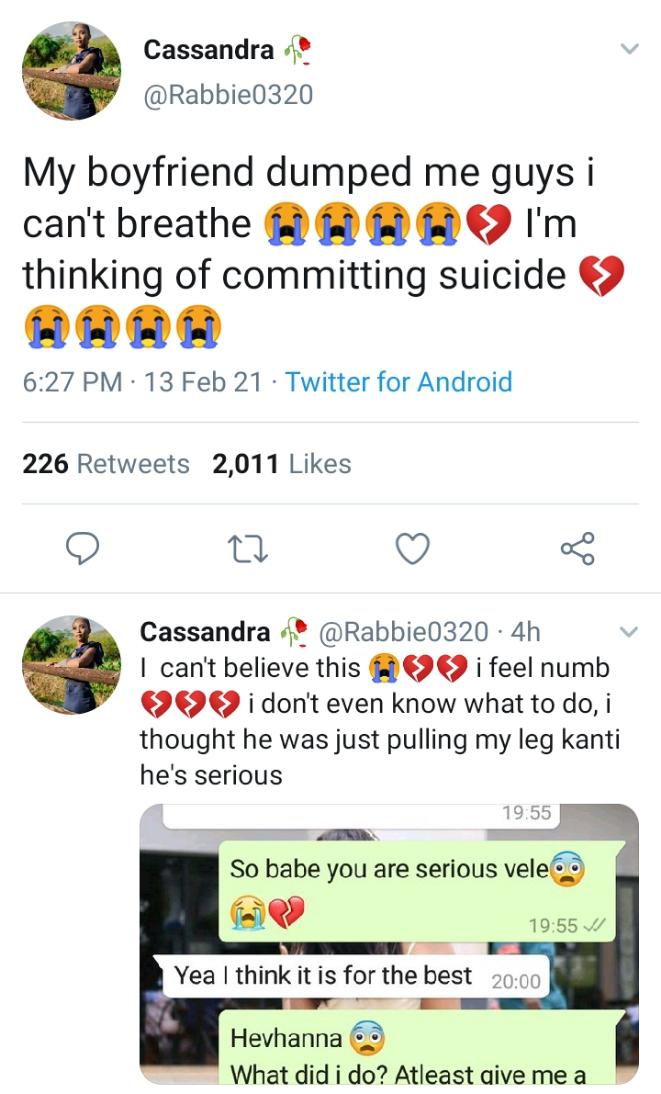Open main tweet options chevron

[629, 49]
